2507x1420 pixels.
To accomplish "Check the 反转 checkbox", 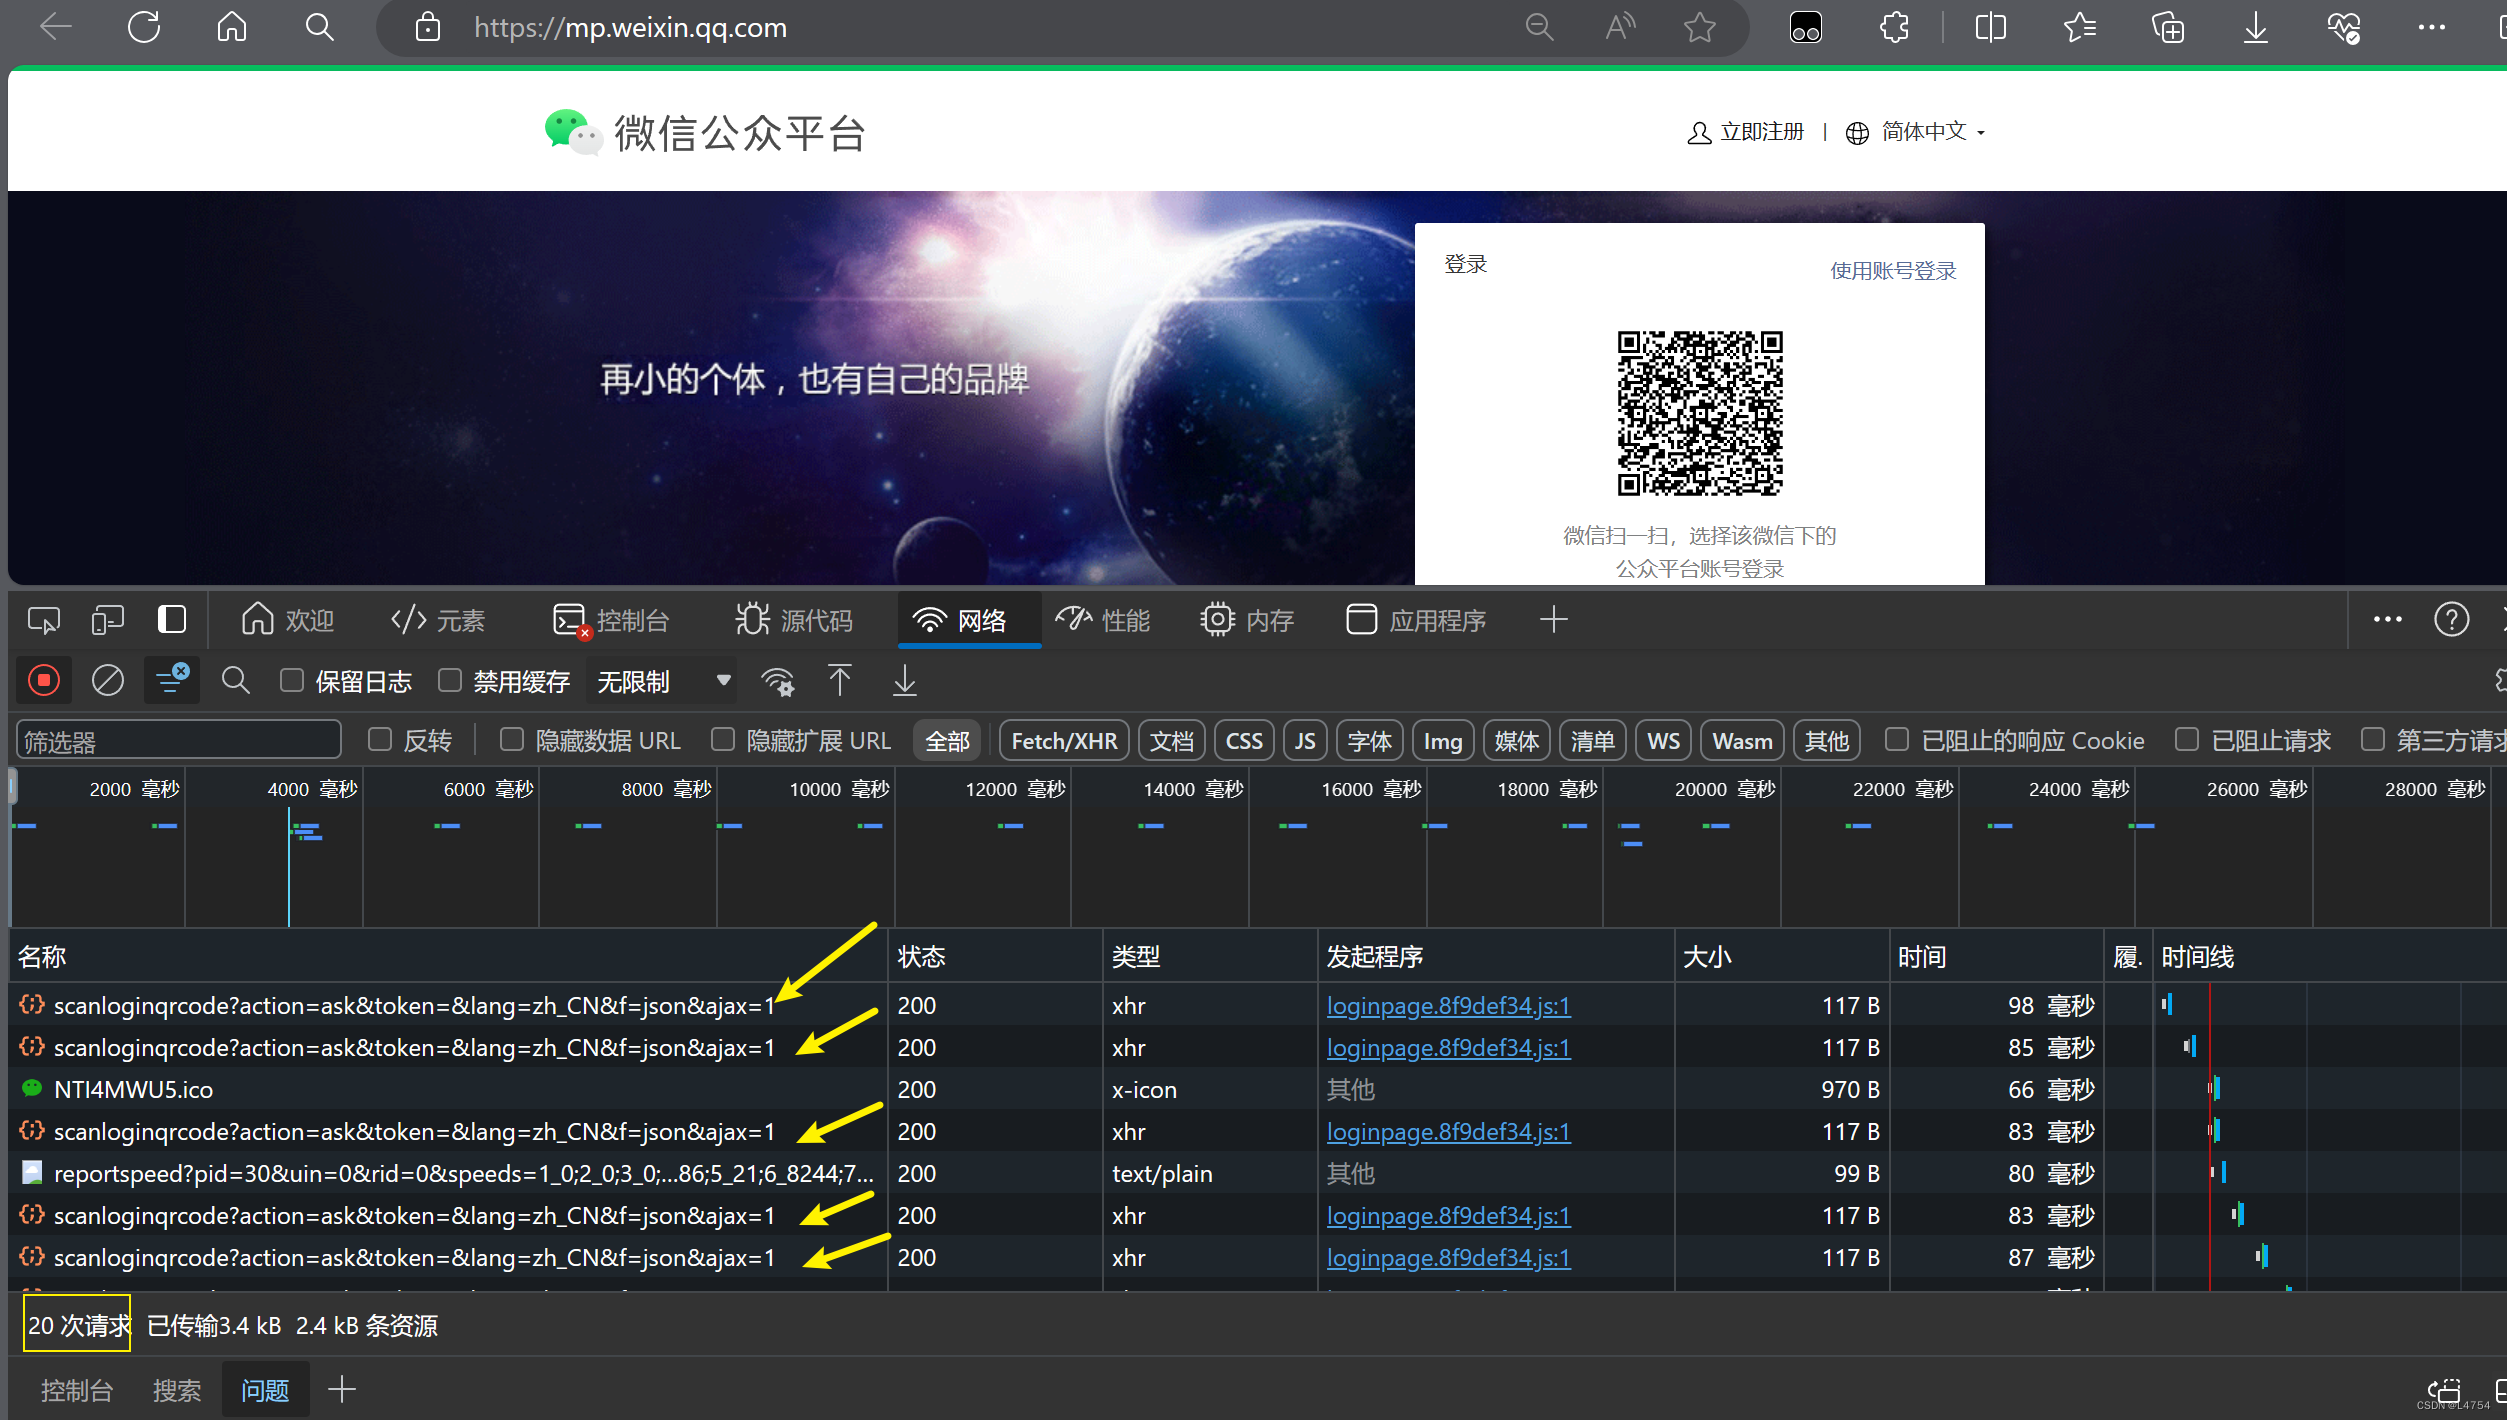I will click(380, 740).
